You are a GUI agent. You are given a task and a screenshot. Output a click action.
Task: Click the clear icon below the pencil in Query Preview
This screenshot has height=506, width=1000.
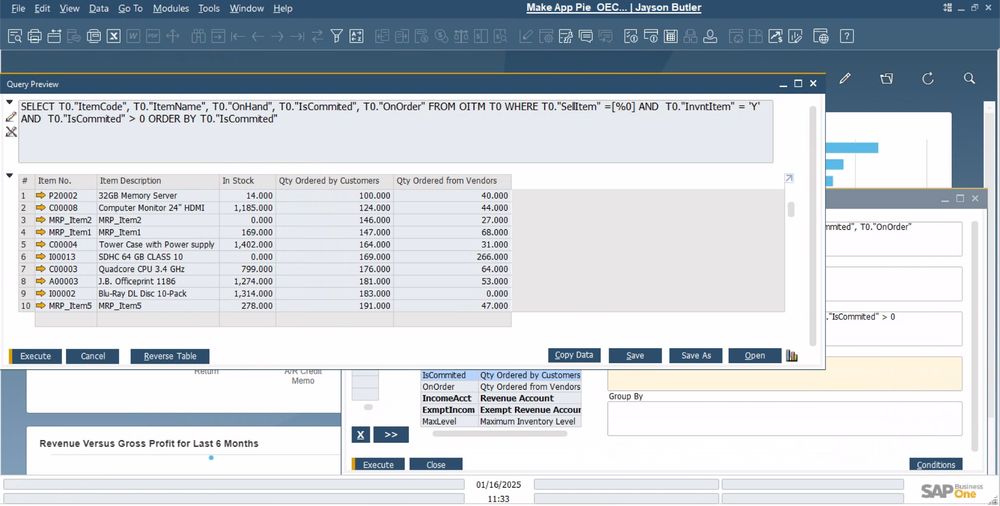coord(11,131)
